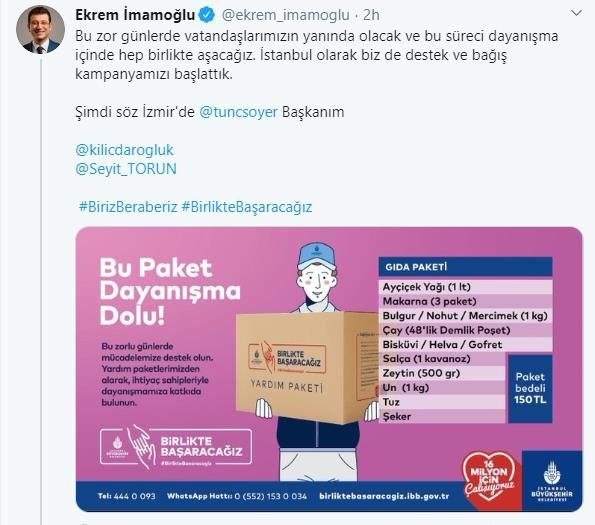Open Ekrem İmamoğlu's profile avatar
The width and height of the screenshot is (595, 525).
tap(40, 30)
